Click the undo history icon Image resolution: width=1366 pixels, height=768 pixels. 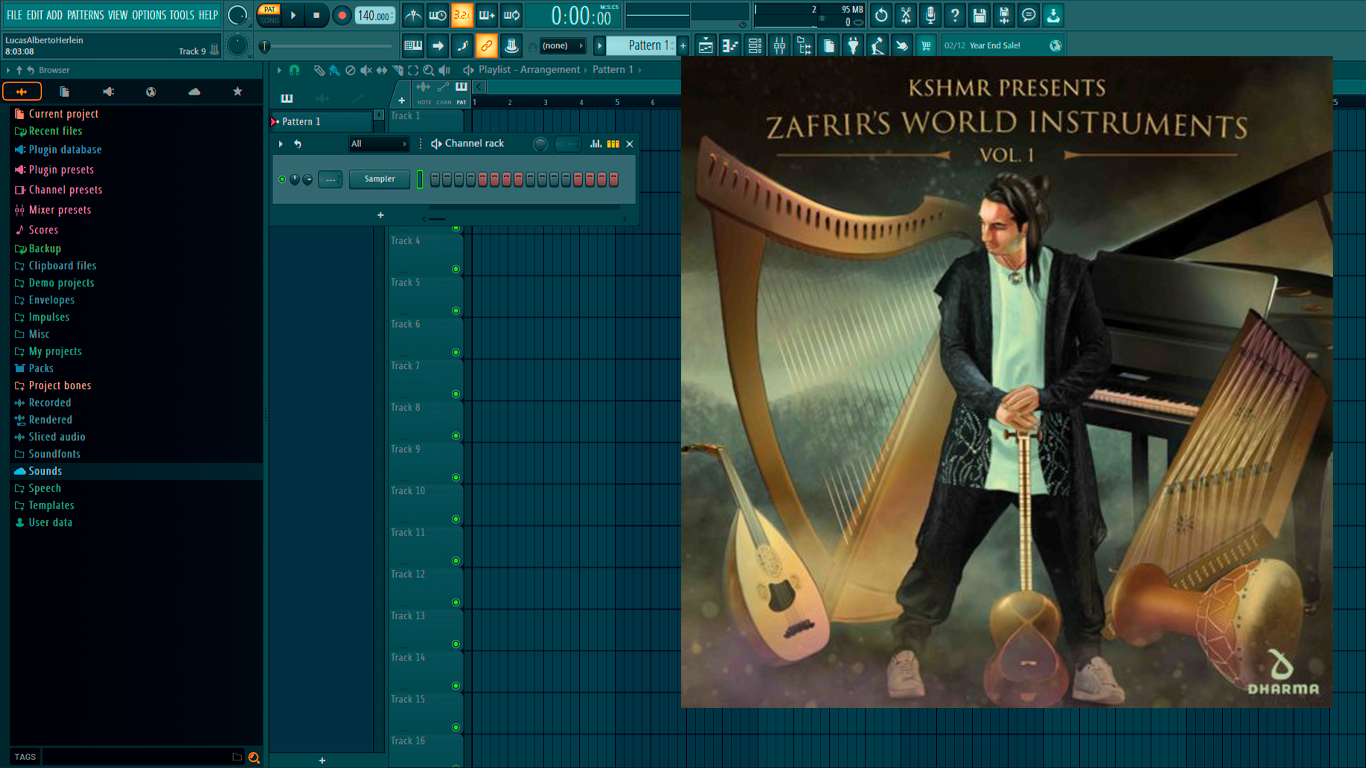pyautogui.click(x=881, y=15)
